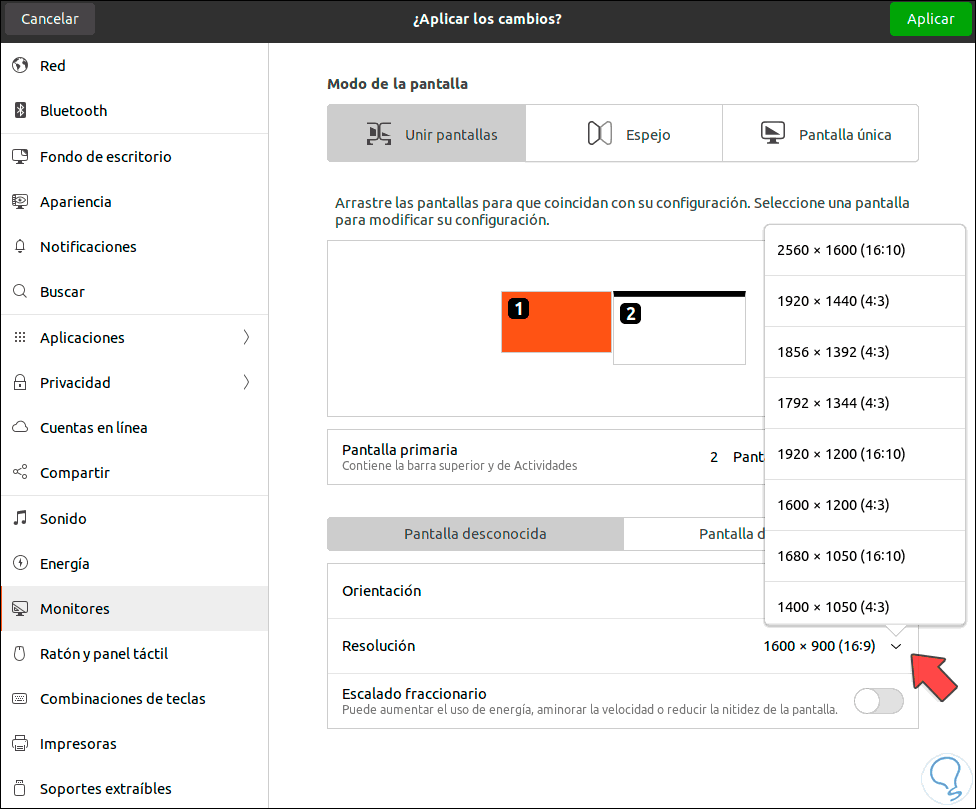Select the Sonido music note icon
Screen dimensions: 977x809
point(20,518)
